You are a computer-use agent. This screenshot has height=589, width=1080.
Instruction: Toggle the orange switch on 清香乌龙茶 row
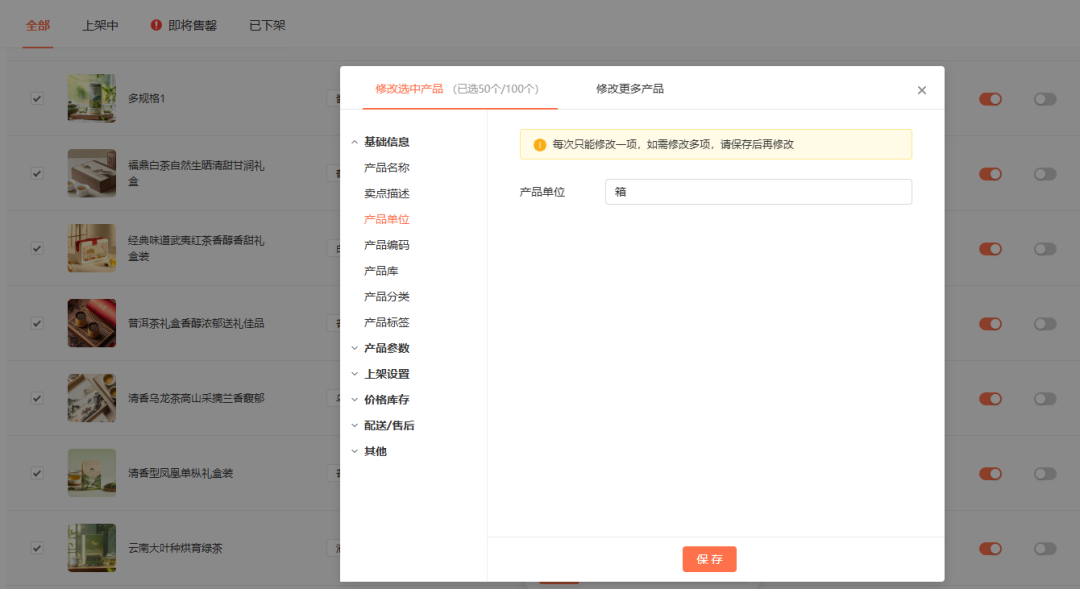click(x=990, y=398)
